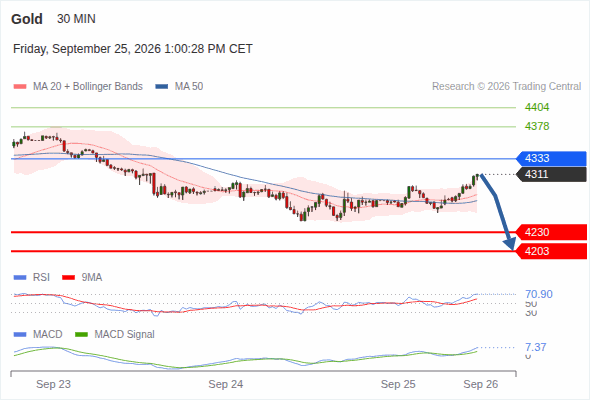Click the black 4311 current price tag
The width and height of the screenshot is (590, 400).
pyautogui.click(x=551, y=175)
